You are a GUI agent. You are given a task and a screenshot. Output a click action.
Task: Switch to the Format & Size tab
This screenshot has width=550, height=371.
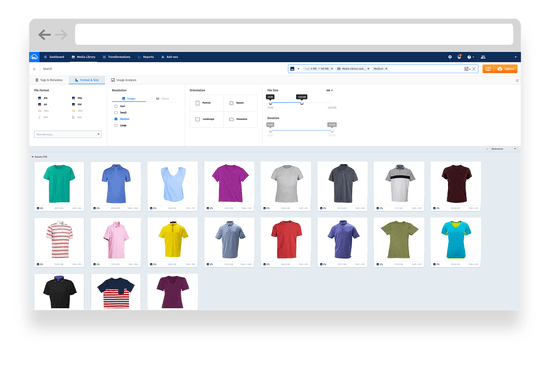click(87, 80)
